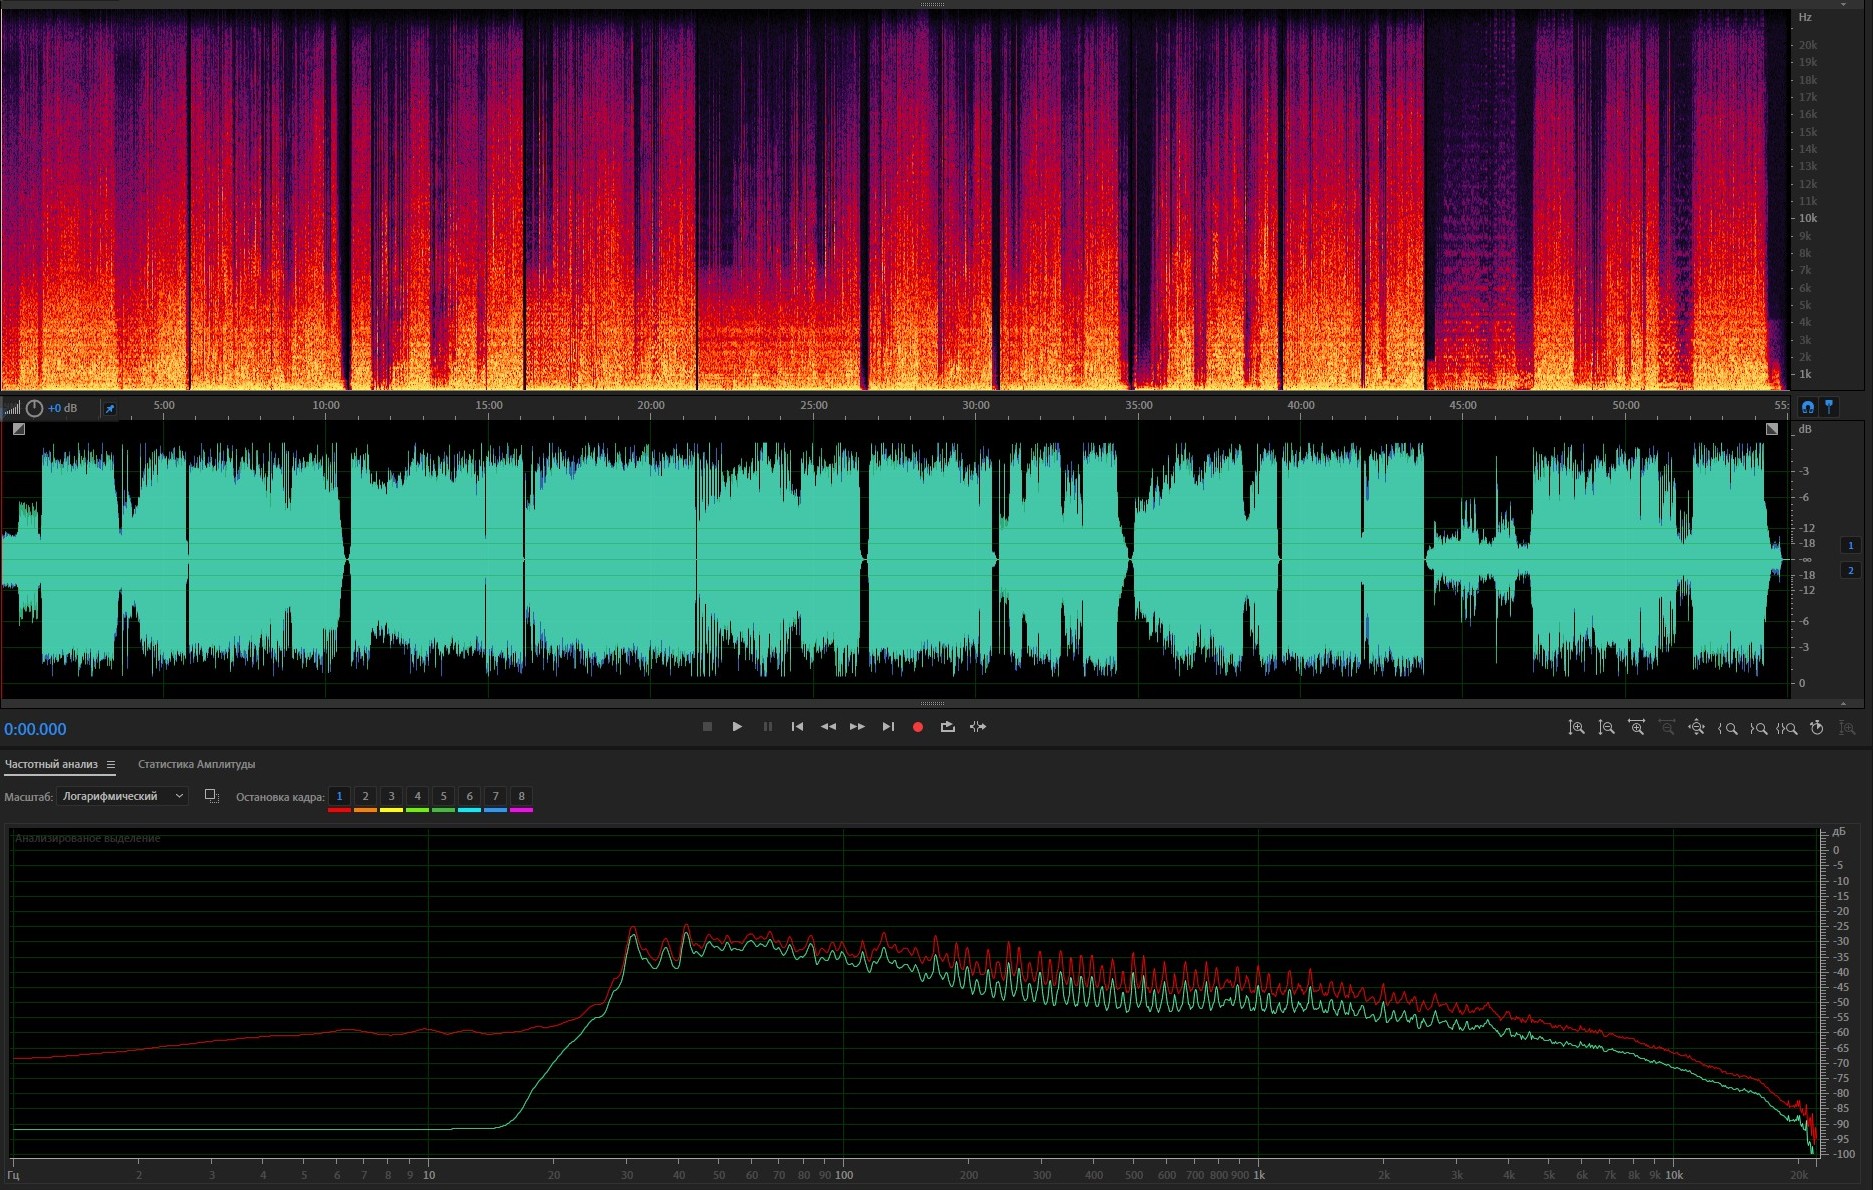Click the red Record button
This screenshot has height=1190, width=1873.
[x=917, y=727]
